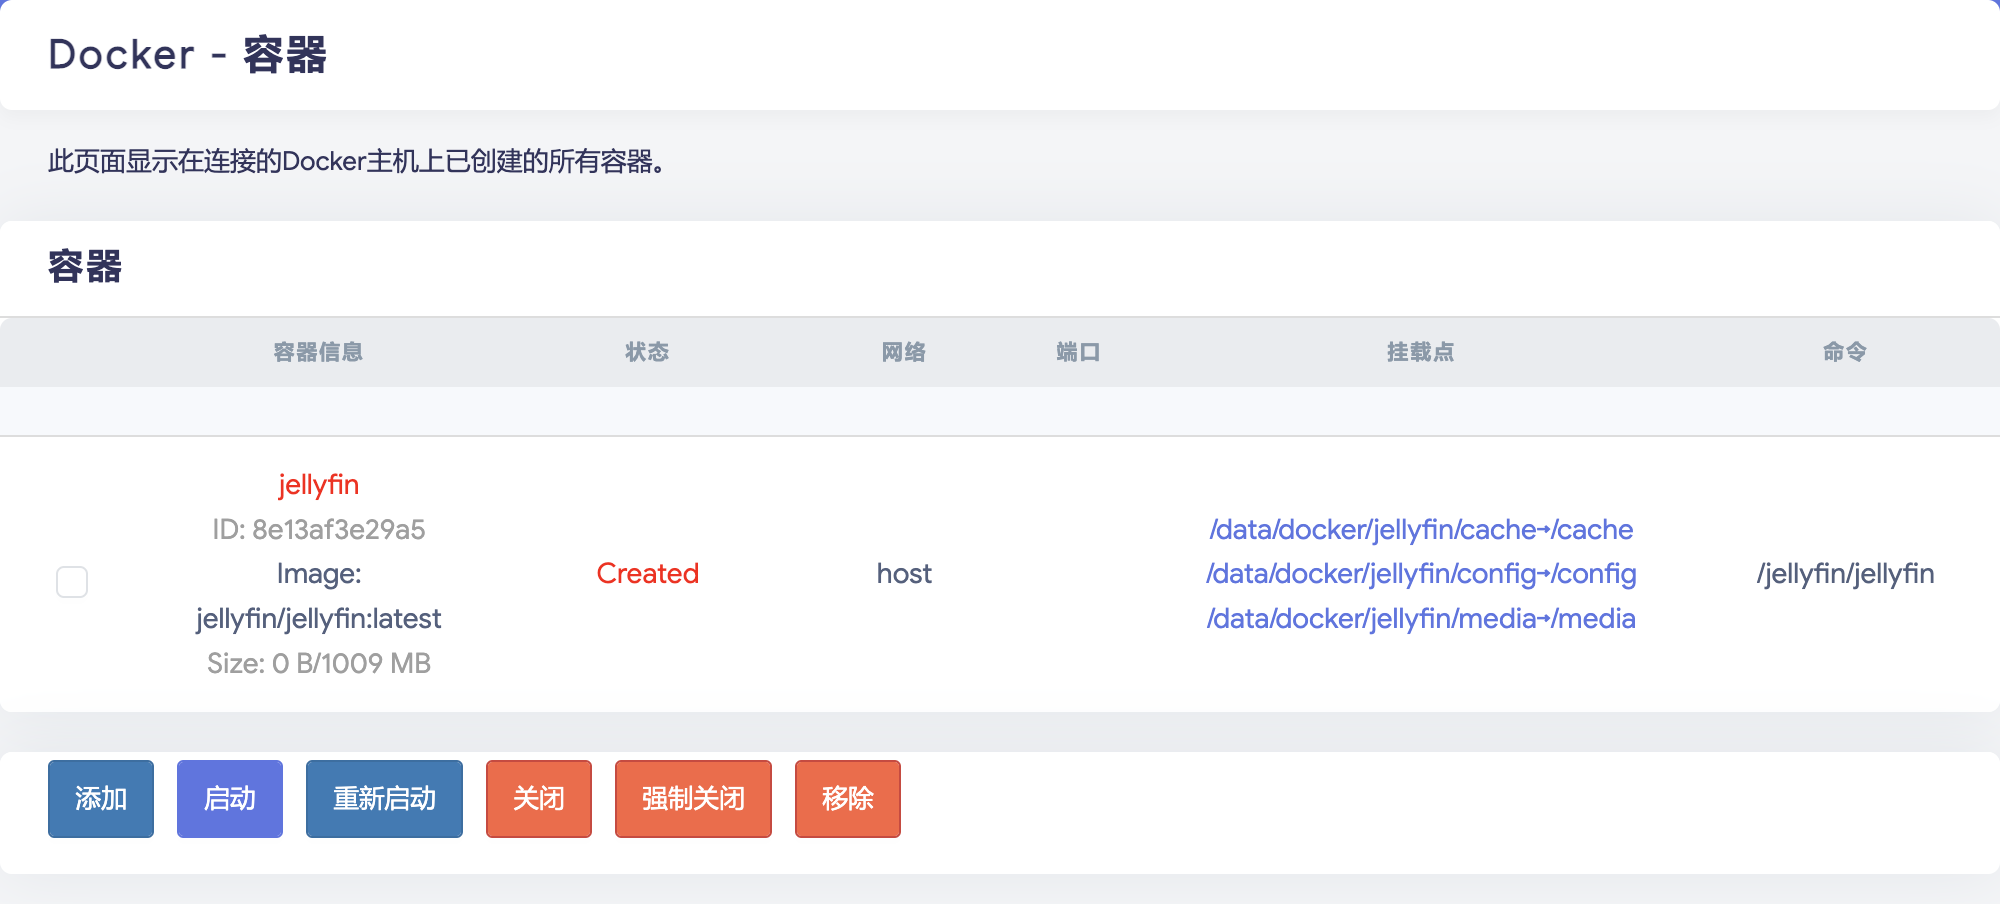Hit the 强制关闭 (Force stop) button
Screen dimensions: 2000x904
(x=693, y=799)
